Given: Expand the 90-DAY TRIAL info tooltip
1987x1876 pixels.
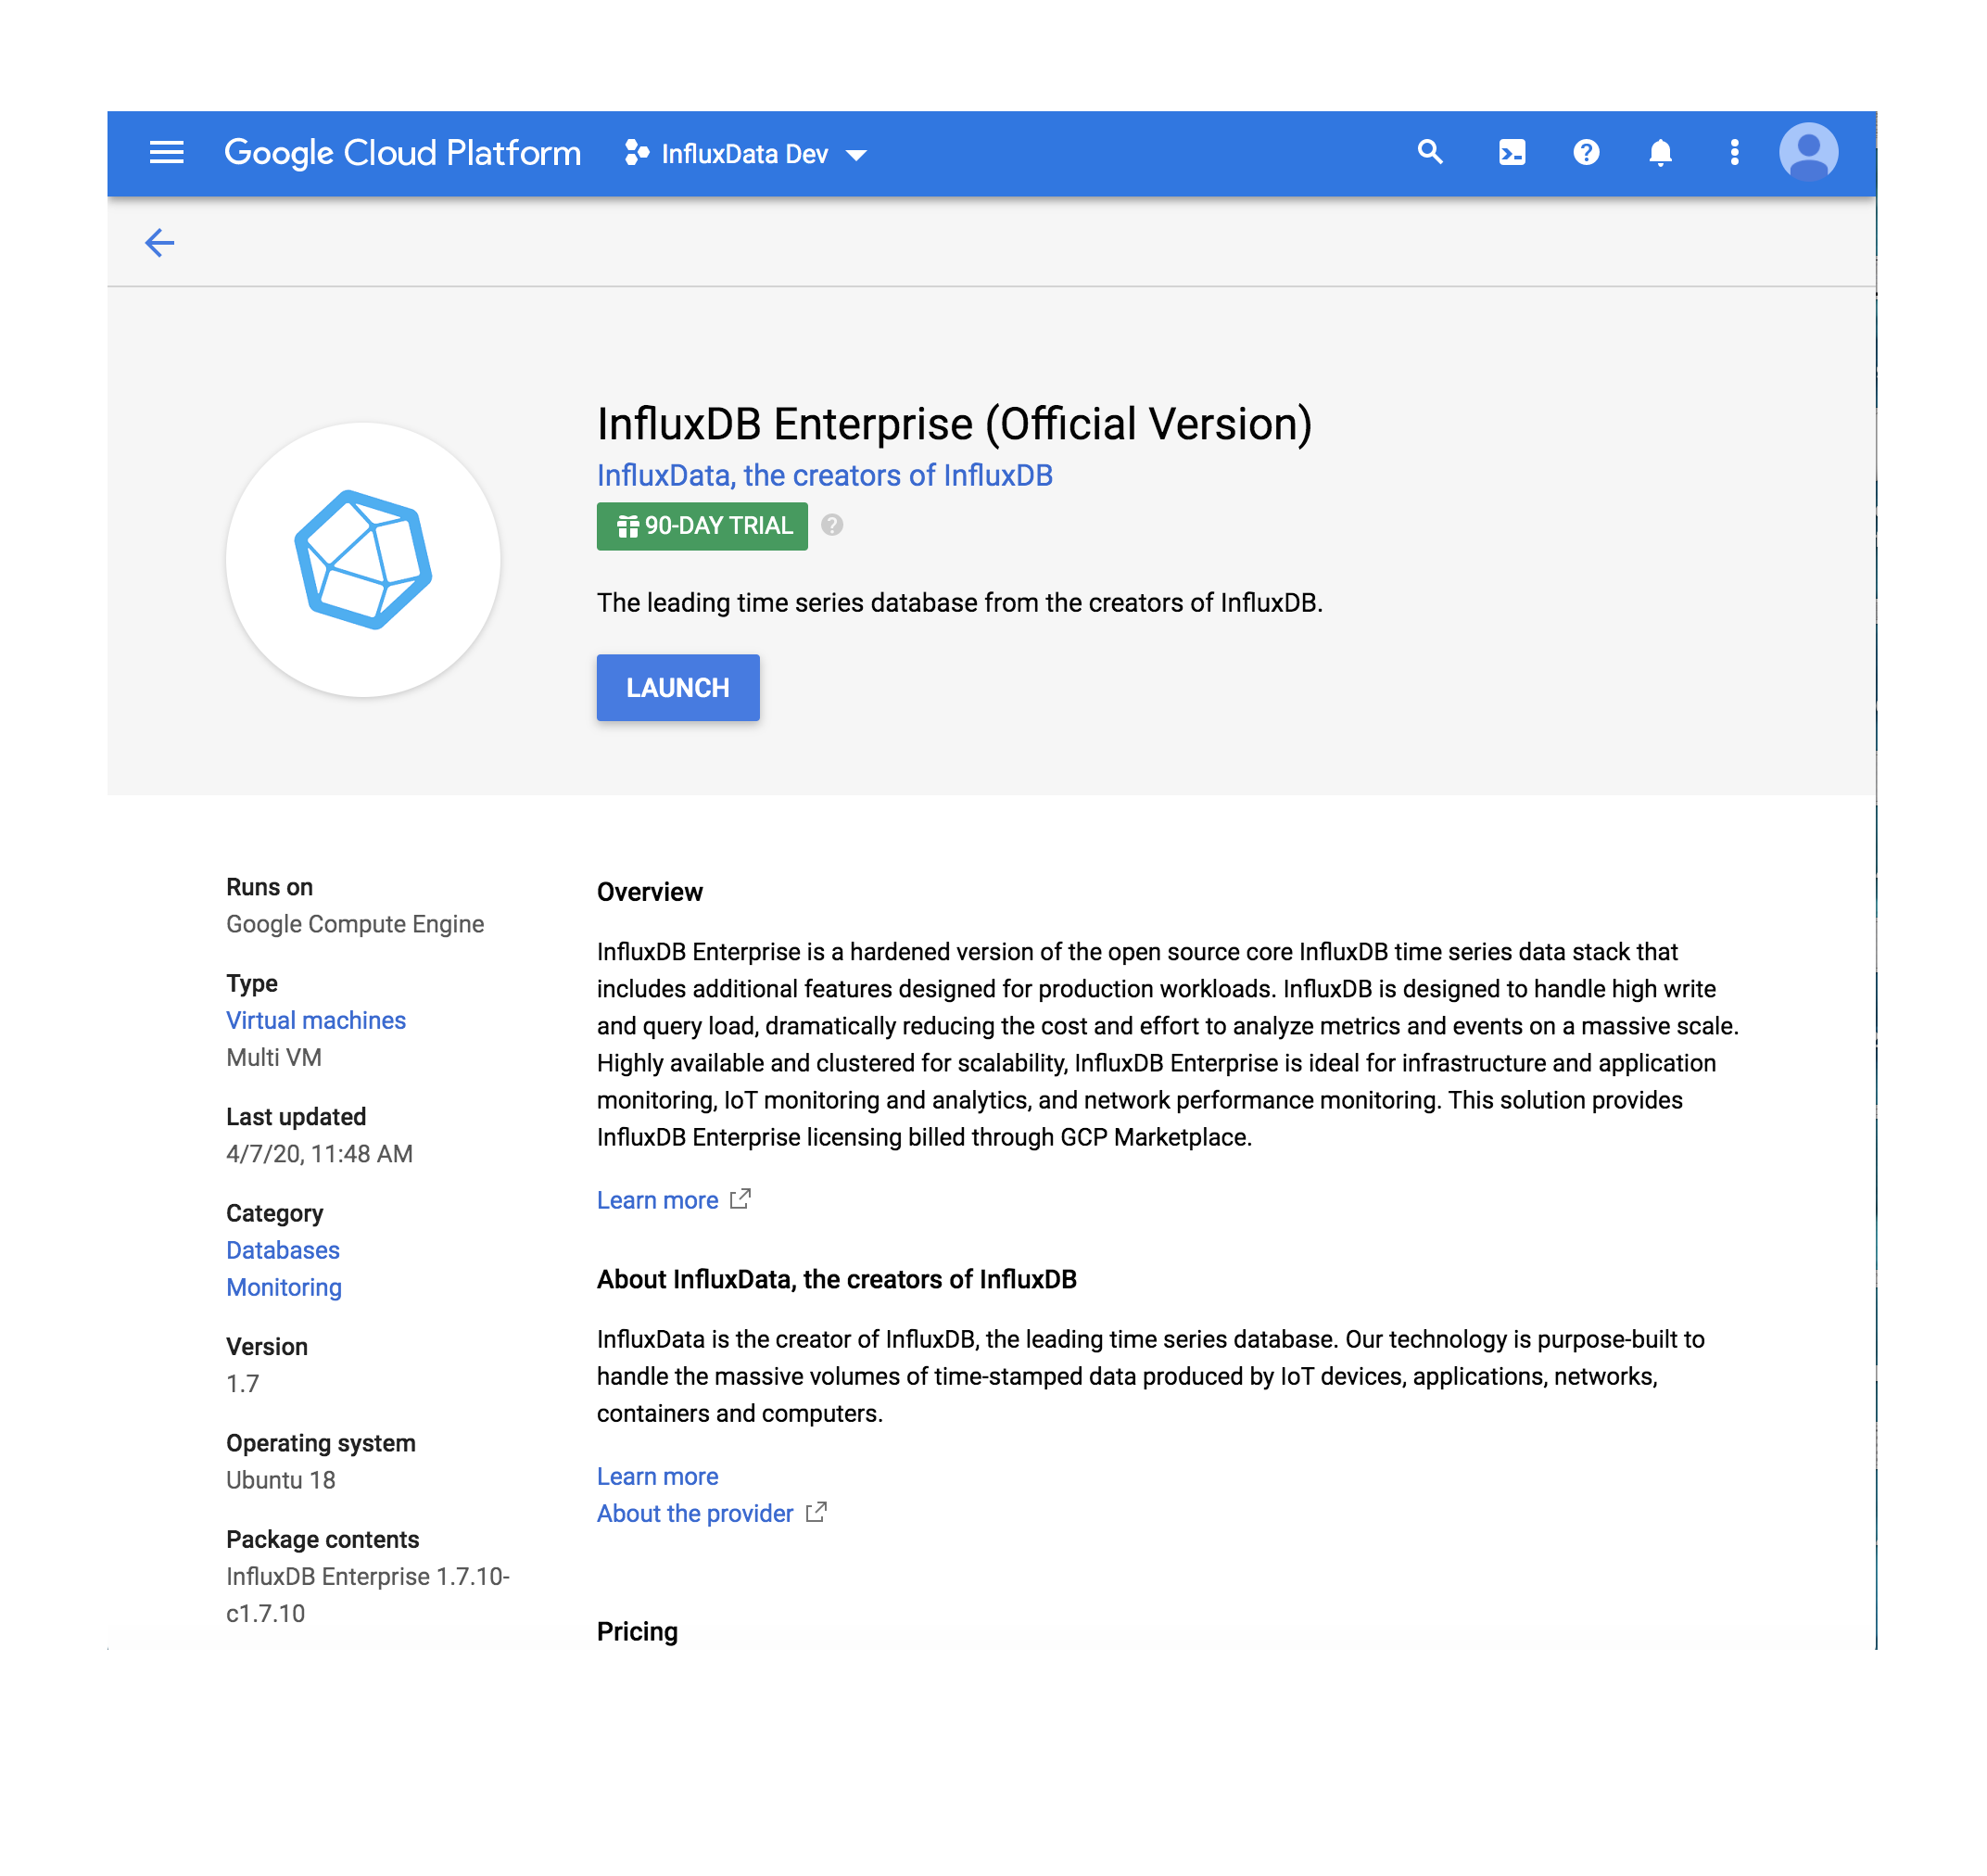Looking at the screenshot, I should click(x=836, y=526).
